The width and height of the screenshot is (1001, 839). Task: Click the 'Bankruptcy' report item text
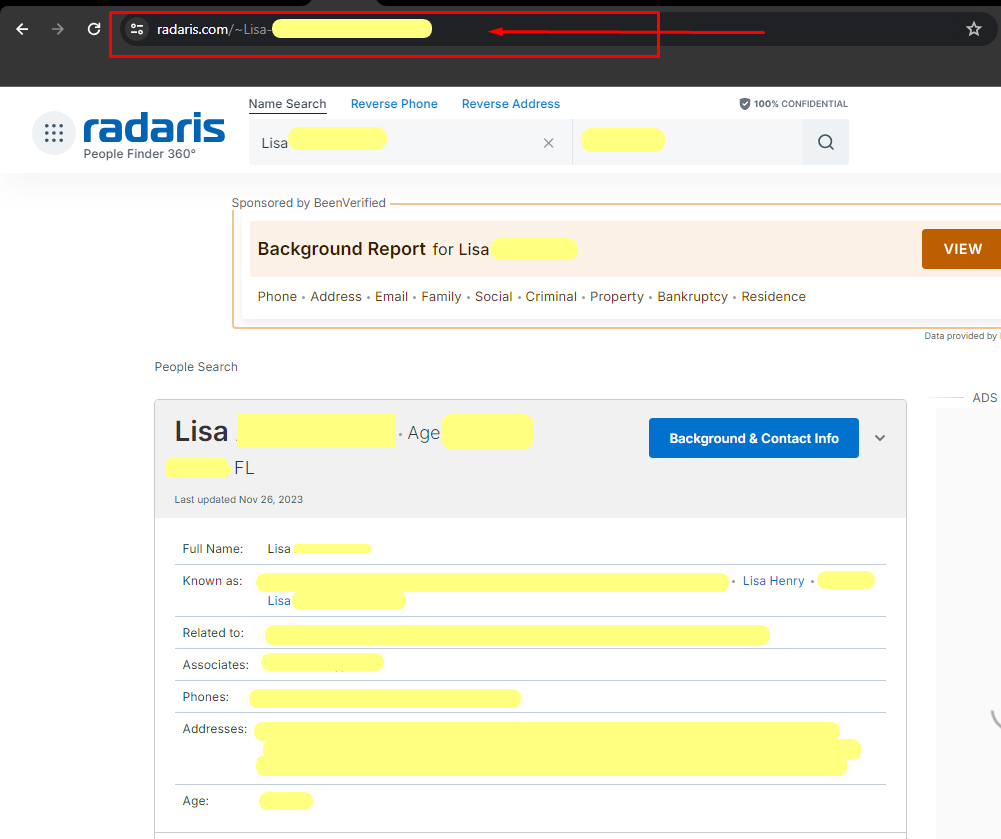pos(693,297)
